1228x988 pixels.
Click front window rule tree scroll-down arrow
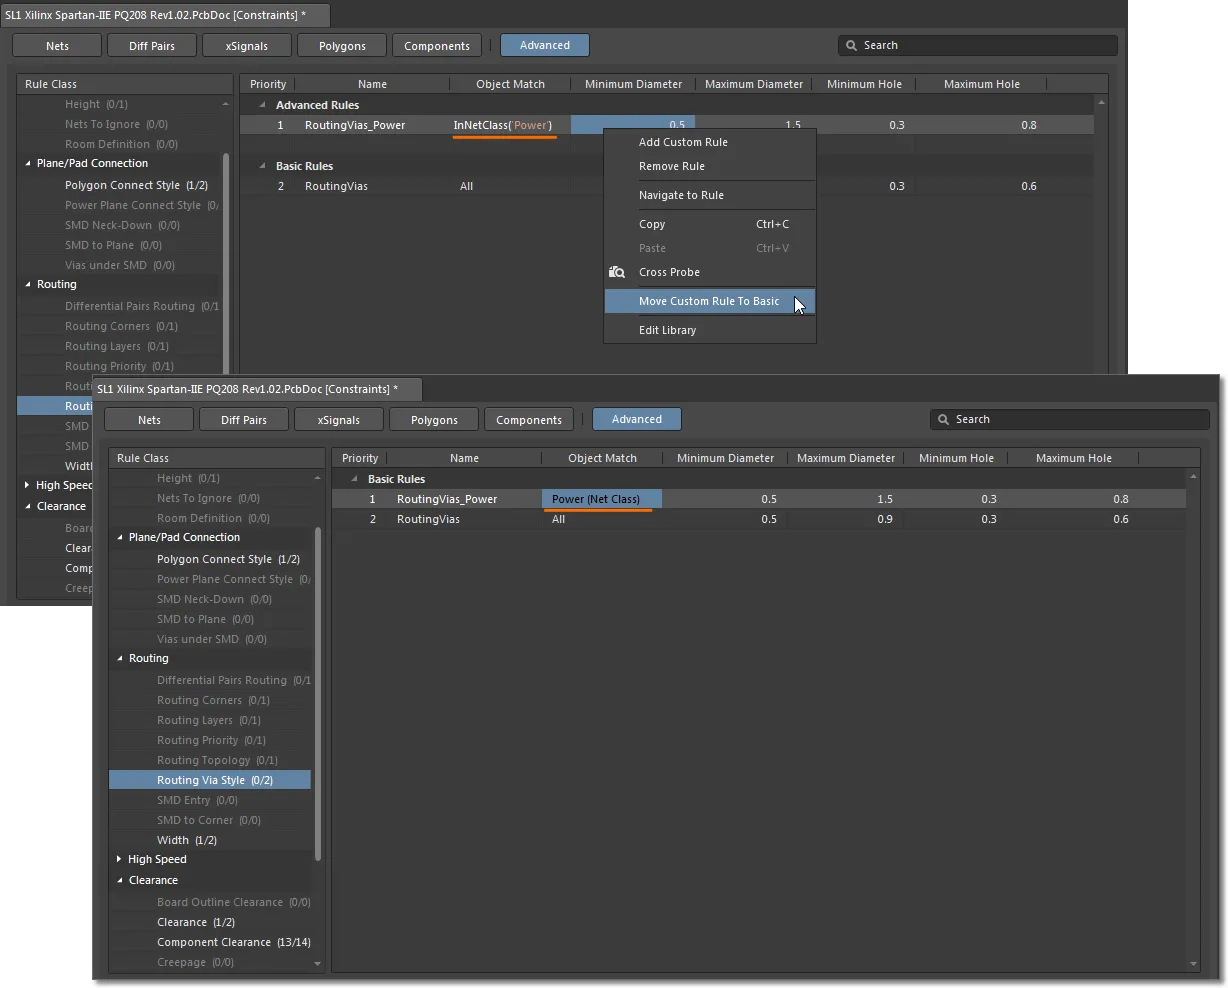[318, 964]
